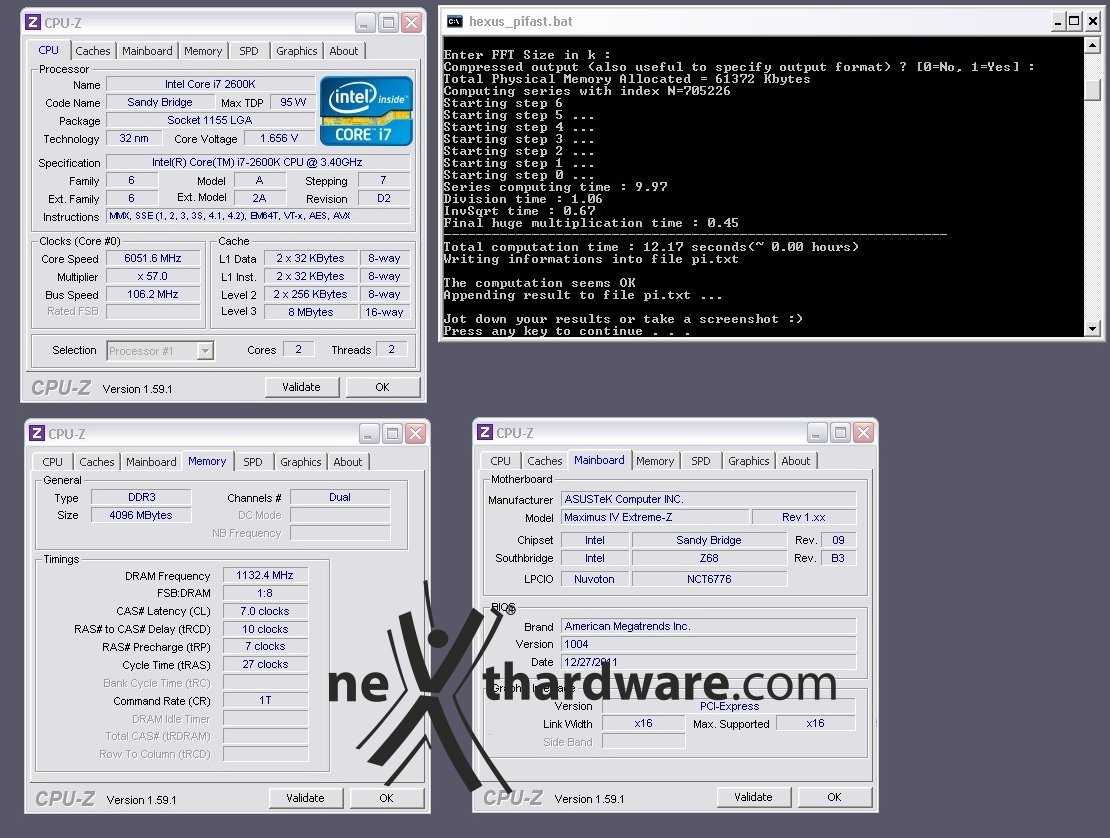
Task: Click the CPU-Z title icon in the mainboard window
Action: coord(485,432)
